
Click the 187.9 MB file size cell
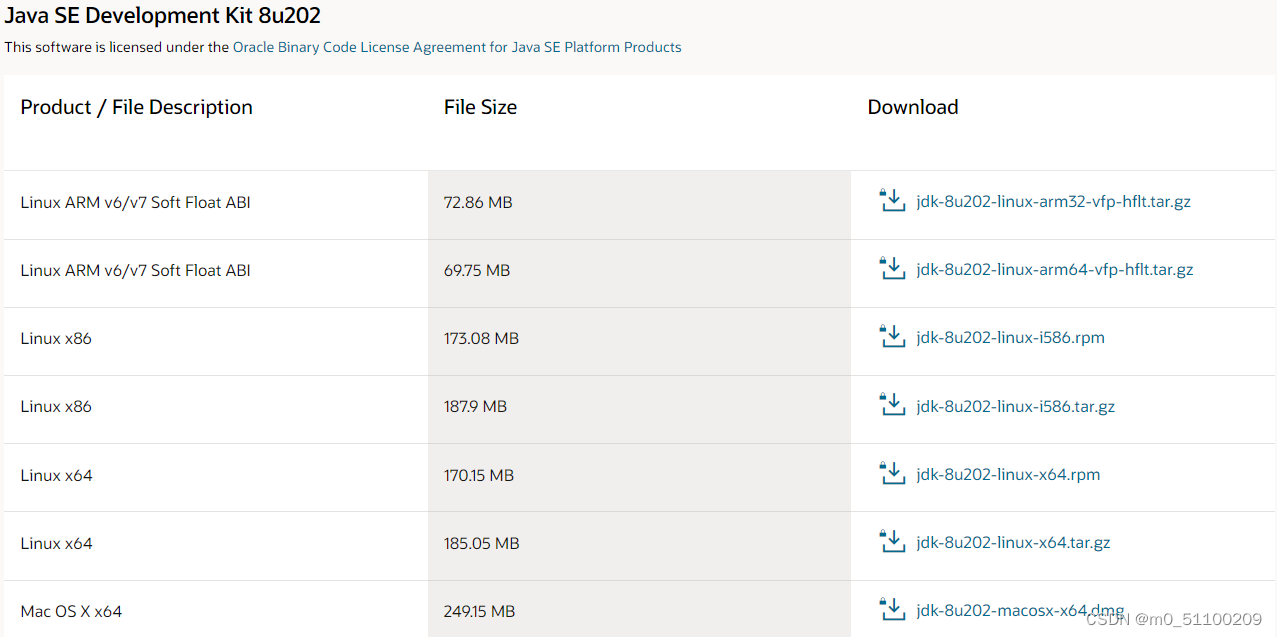[640, 409]
